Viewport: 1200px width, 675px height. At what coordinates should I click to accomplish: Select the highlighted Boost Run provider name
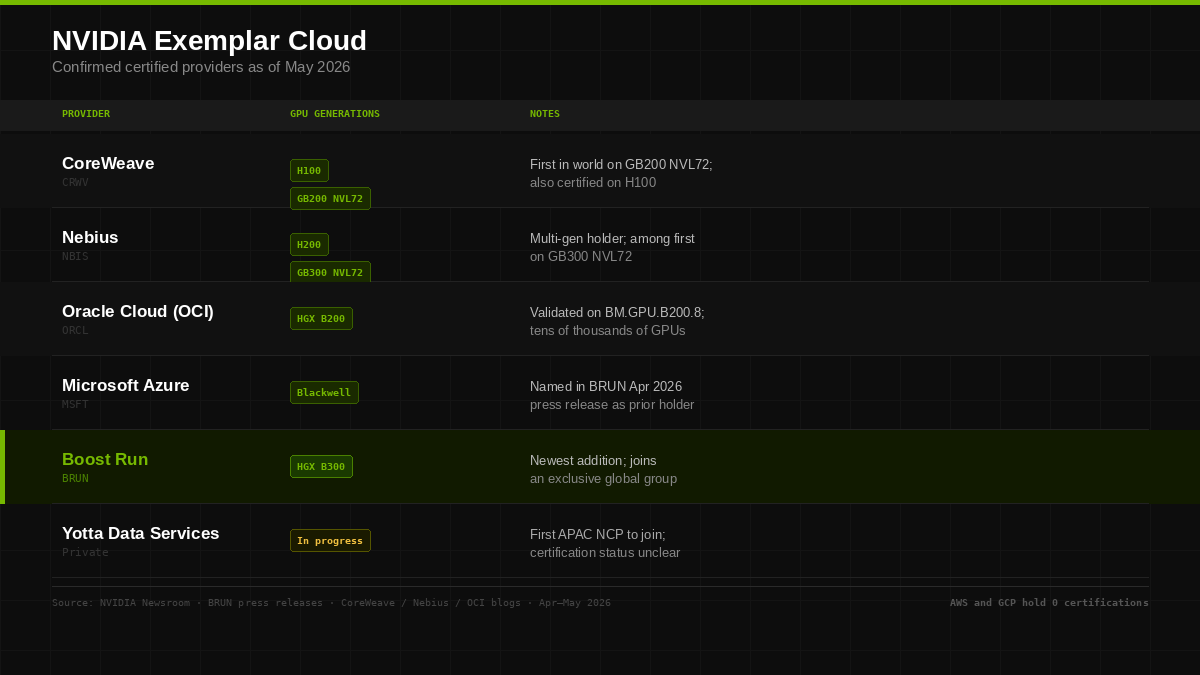105,459
